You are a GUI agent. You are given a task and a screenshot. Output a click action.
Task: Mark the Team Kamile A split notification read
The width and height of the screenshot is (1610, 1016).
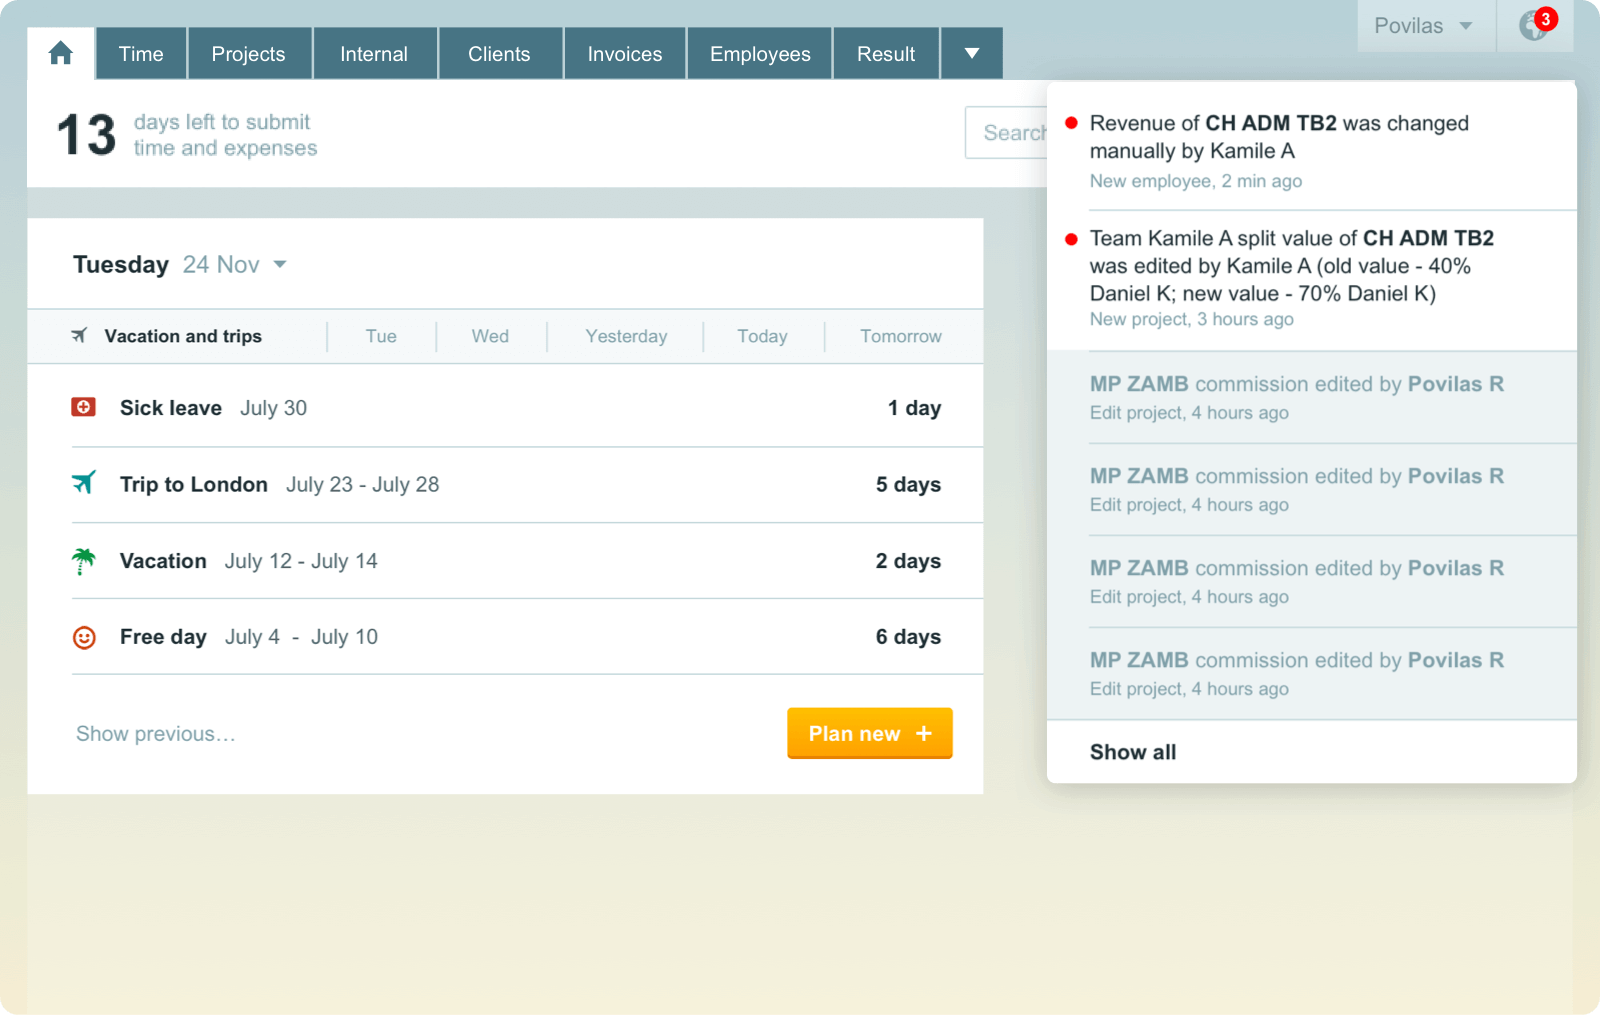(1070, 238)
